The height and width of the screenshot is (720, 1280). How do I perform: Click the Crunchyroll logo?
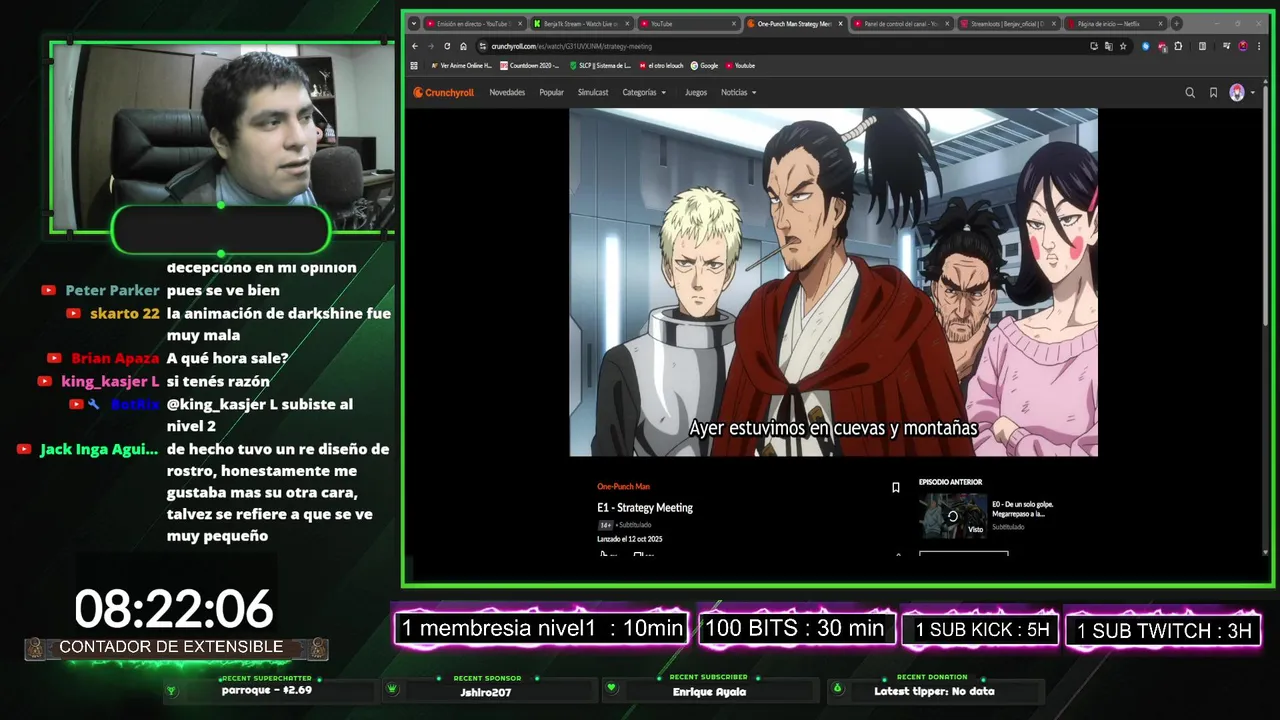coord(444,93)
